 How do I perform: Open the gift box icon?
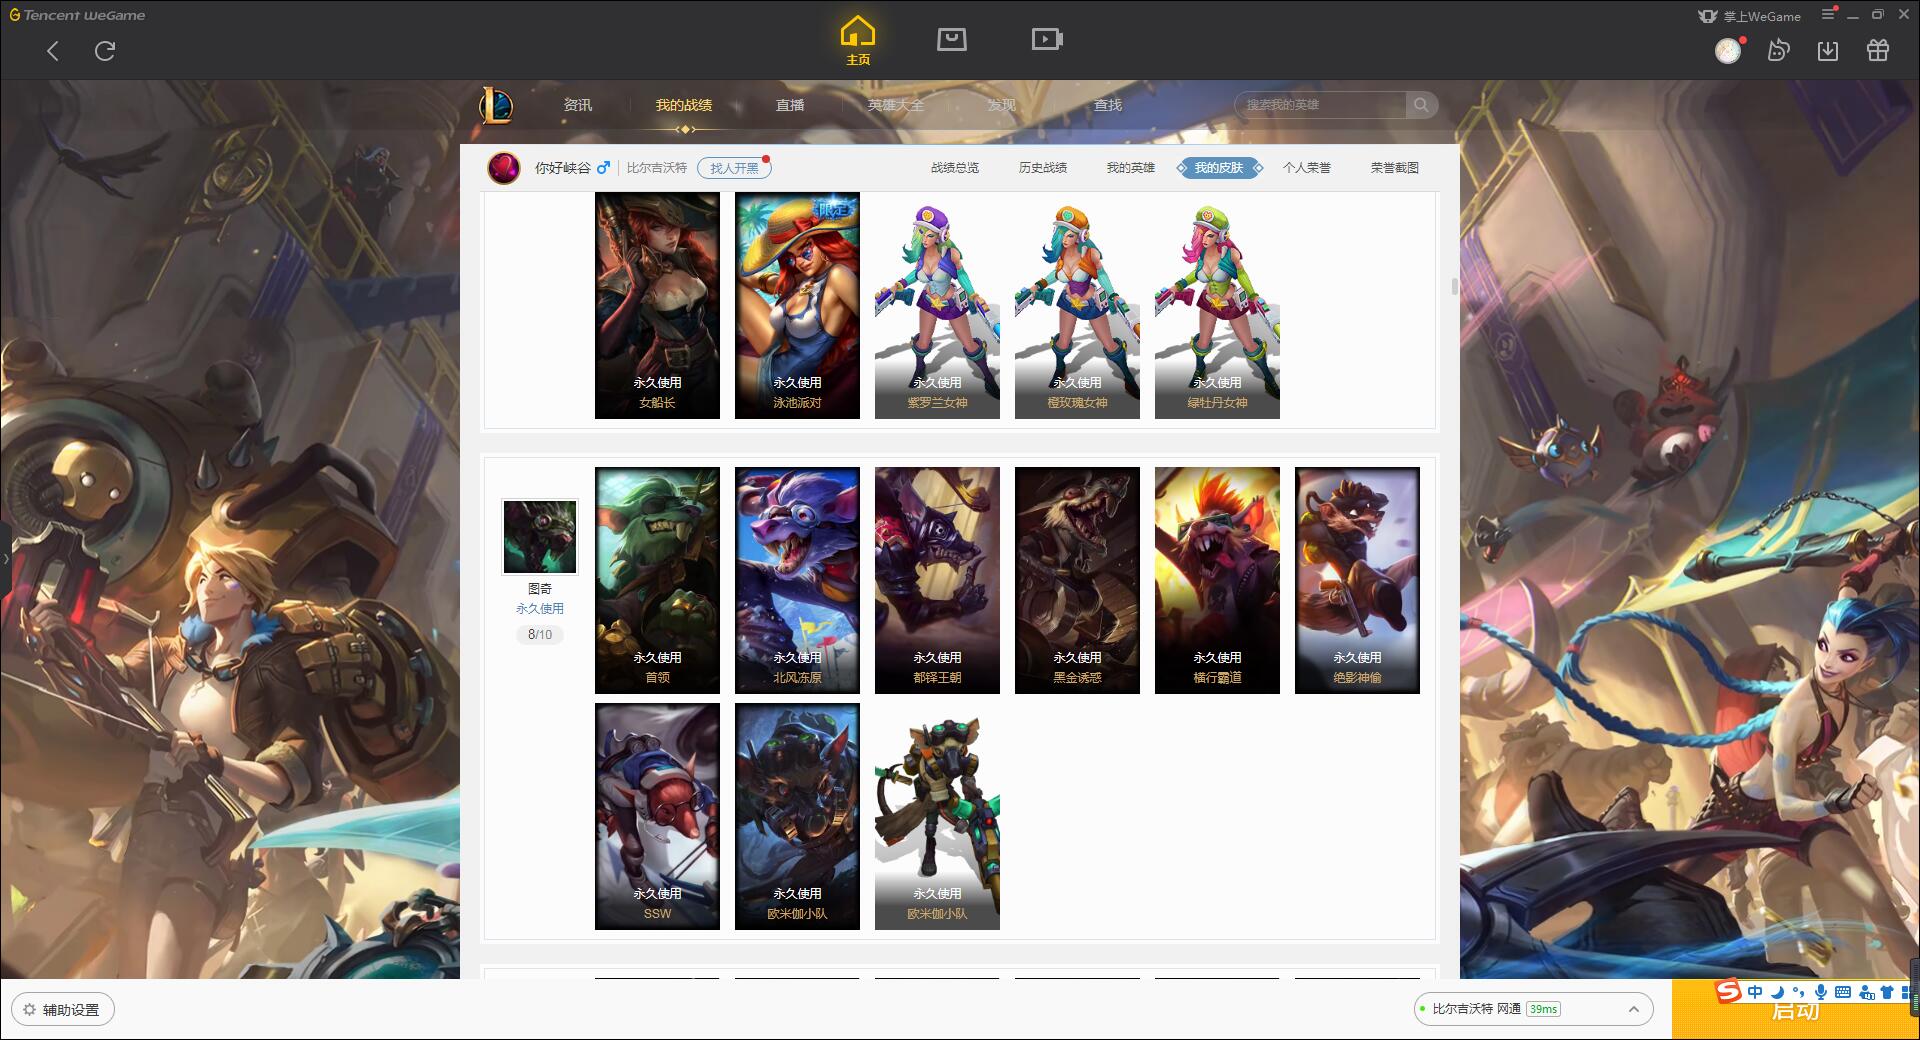pyautogui.click(x=1878, y=50)
